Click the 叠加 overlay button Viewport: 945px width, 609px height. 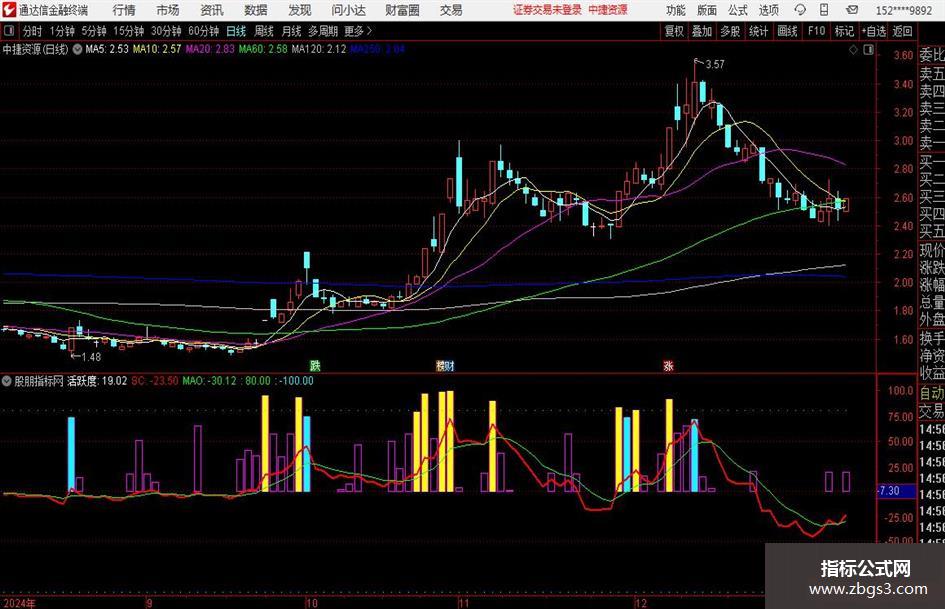point(702,31)
